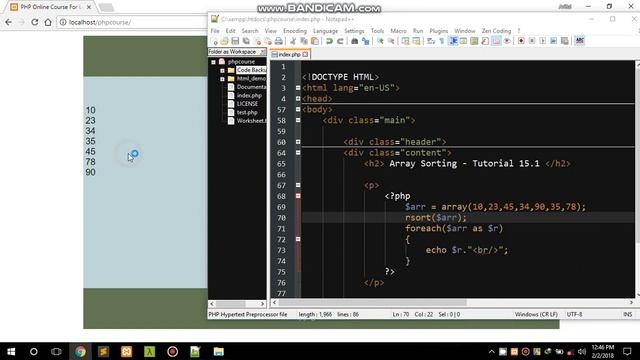The width and height of the screenshot is (640, 360).
Task: Click the Paste clipboard icon
Action: (x=315, y=41)
